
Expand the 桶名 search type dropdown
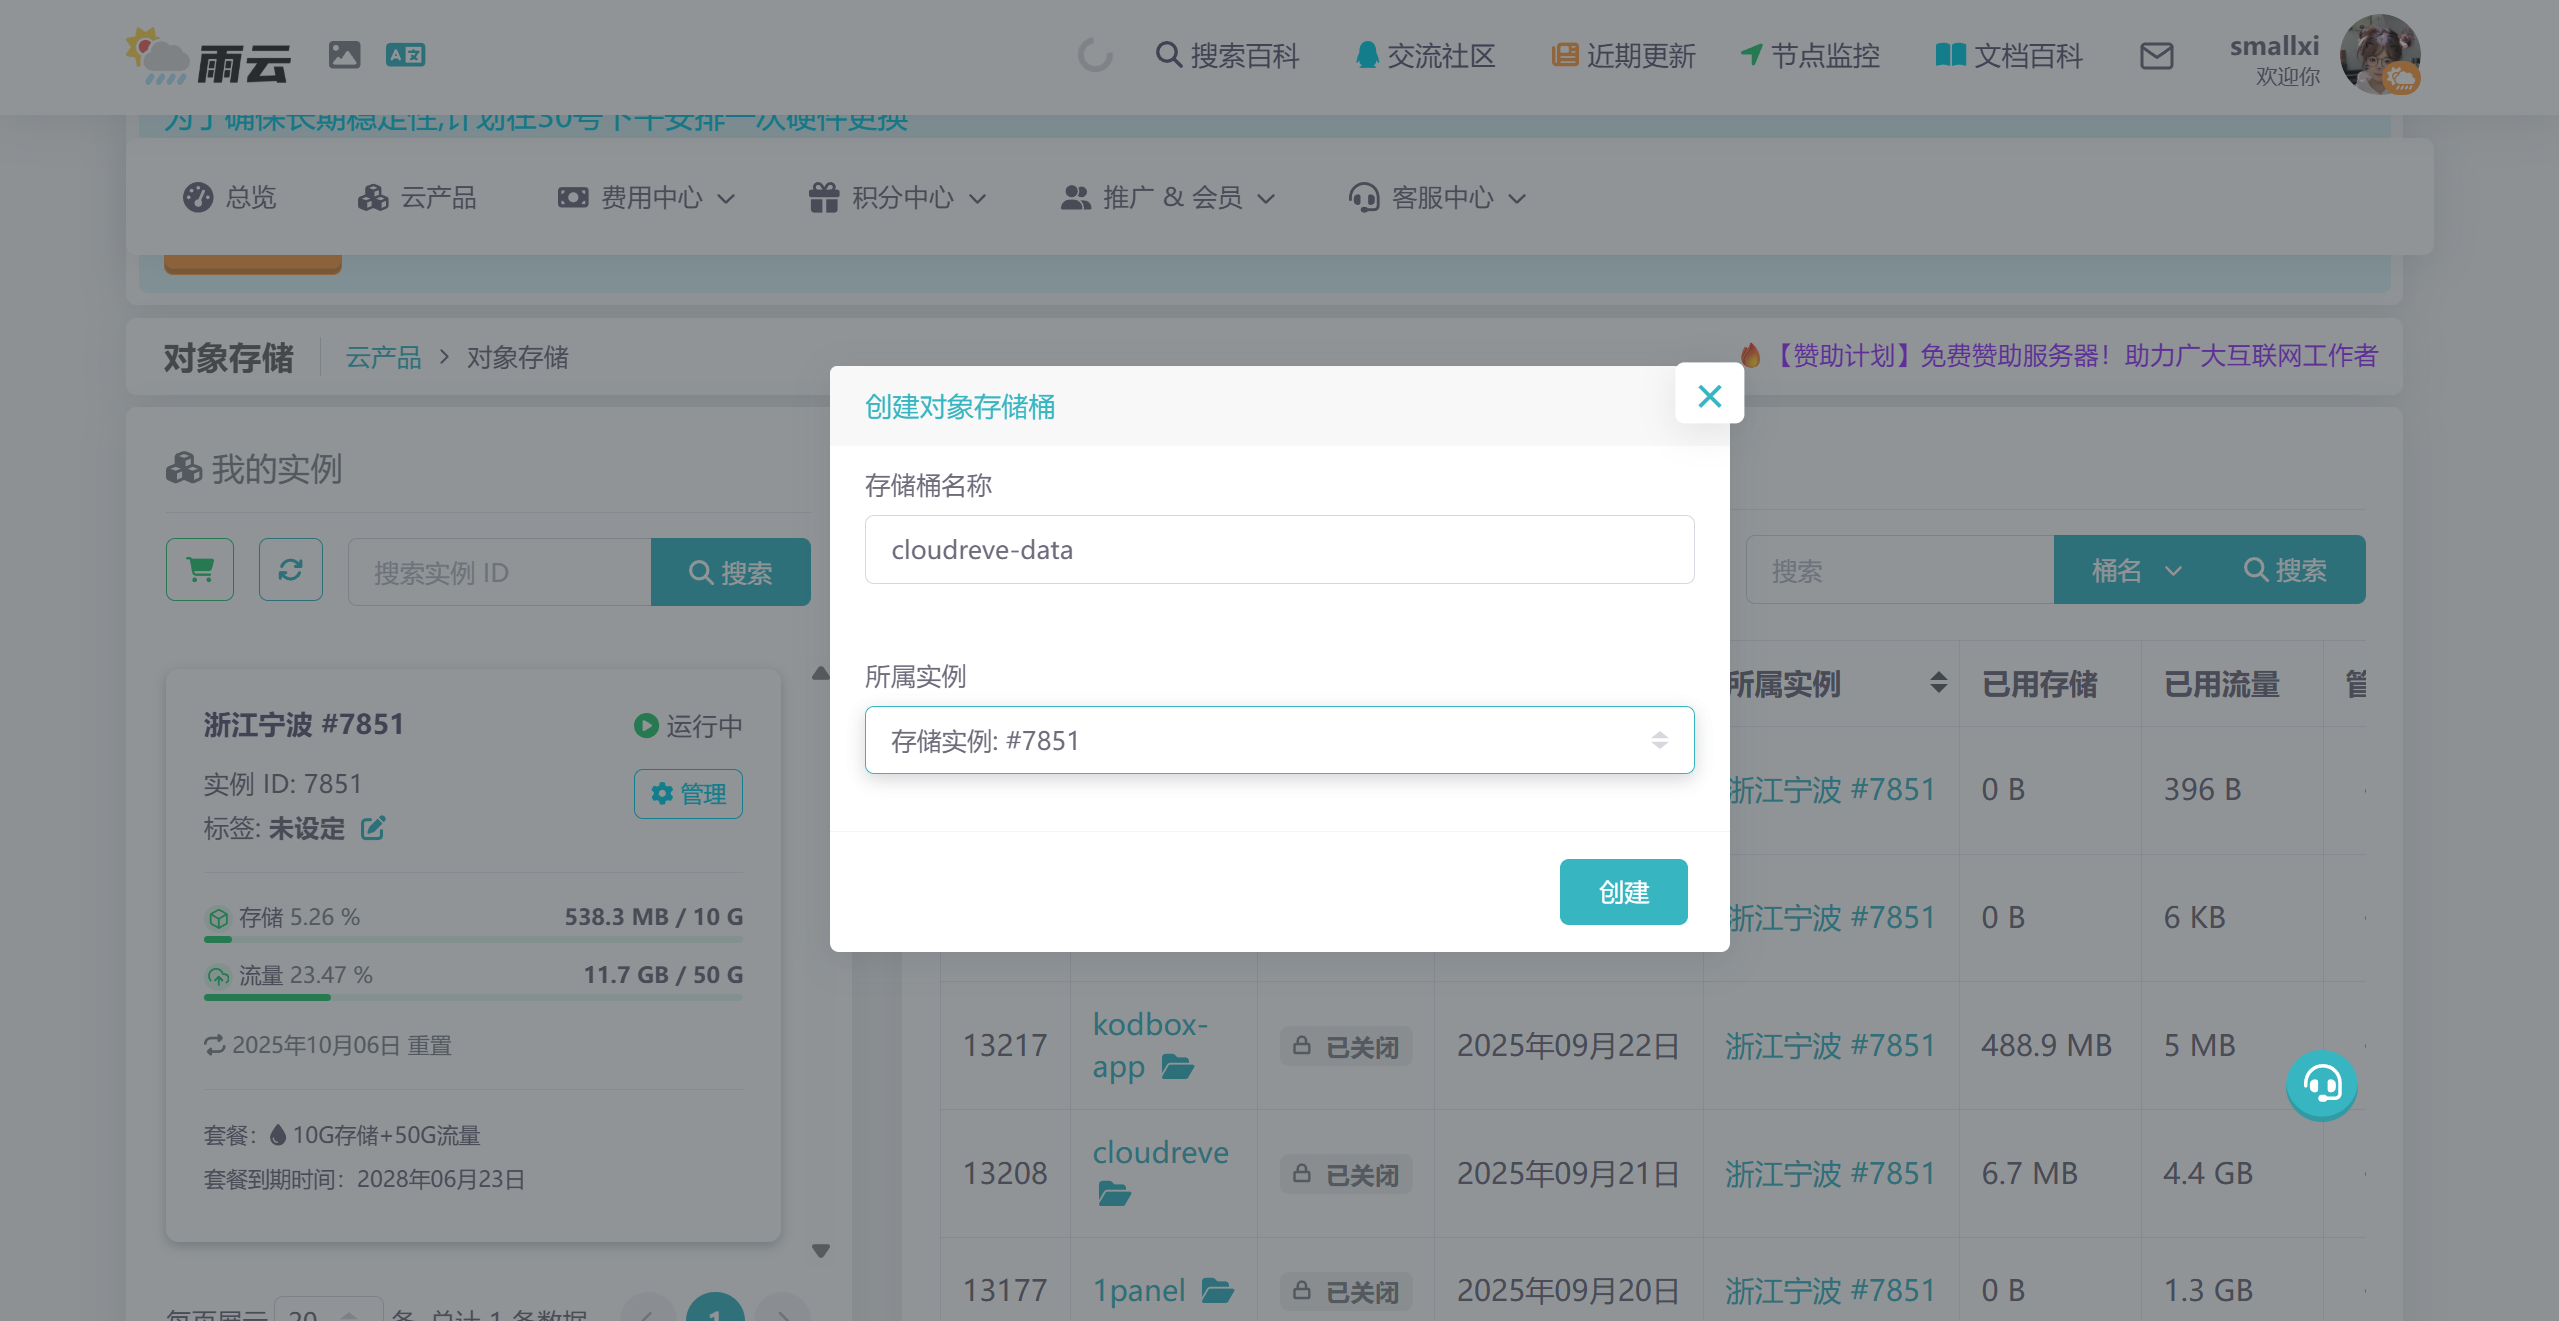click(2134, 571)
